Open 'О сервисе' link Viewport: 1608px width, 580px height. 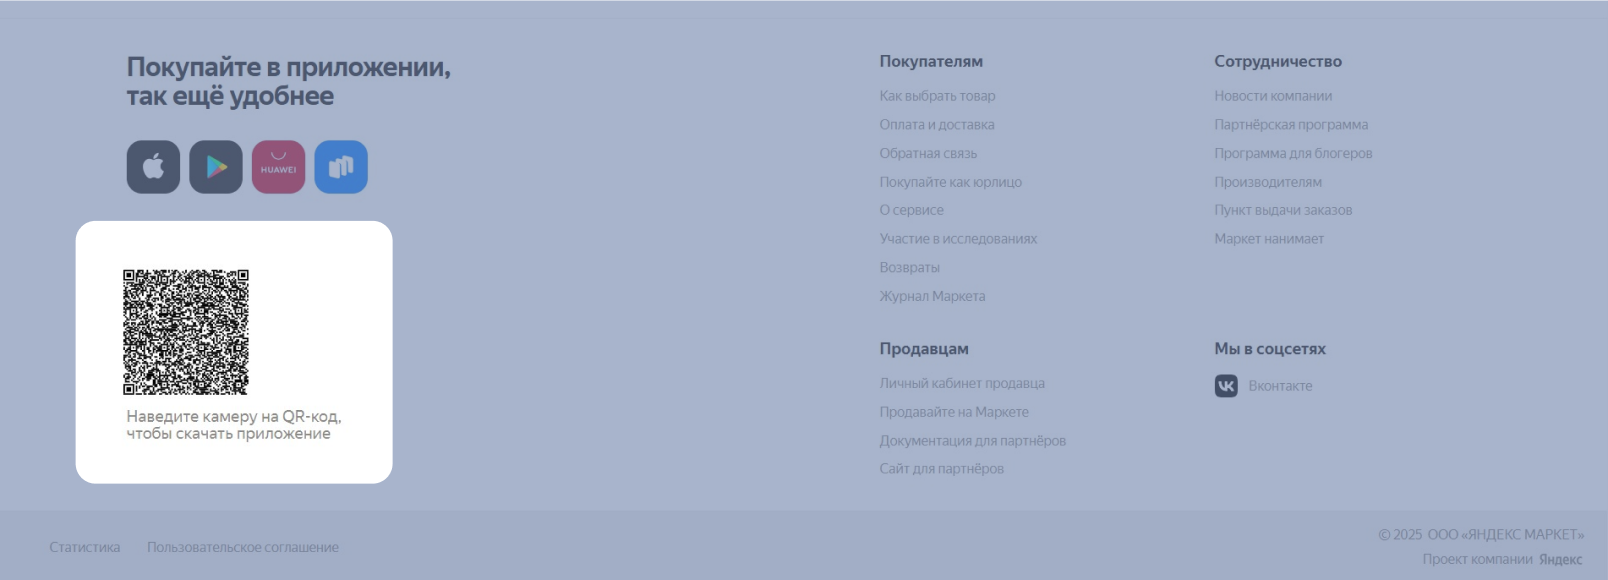coord(911,210)
